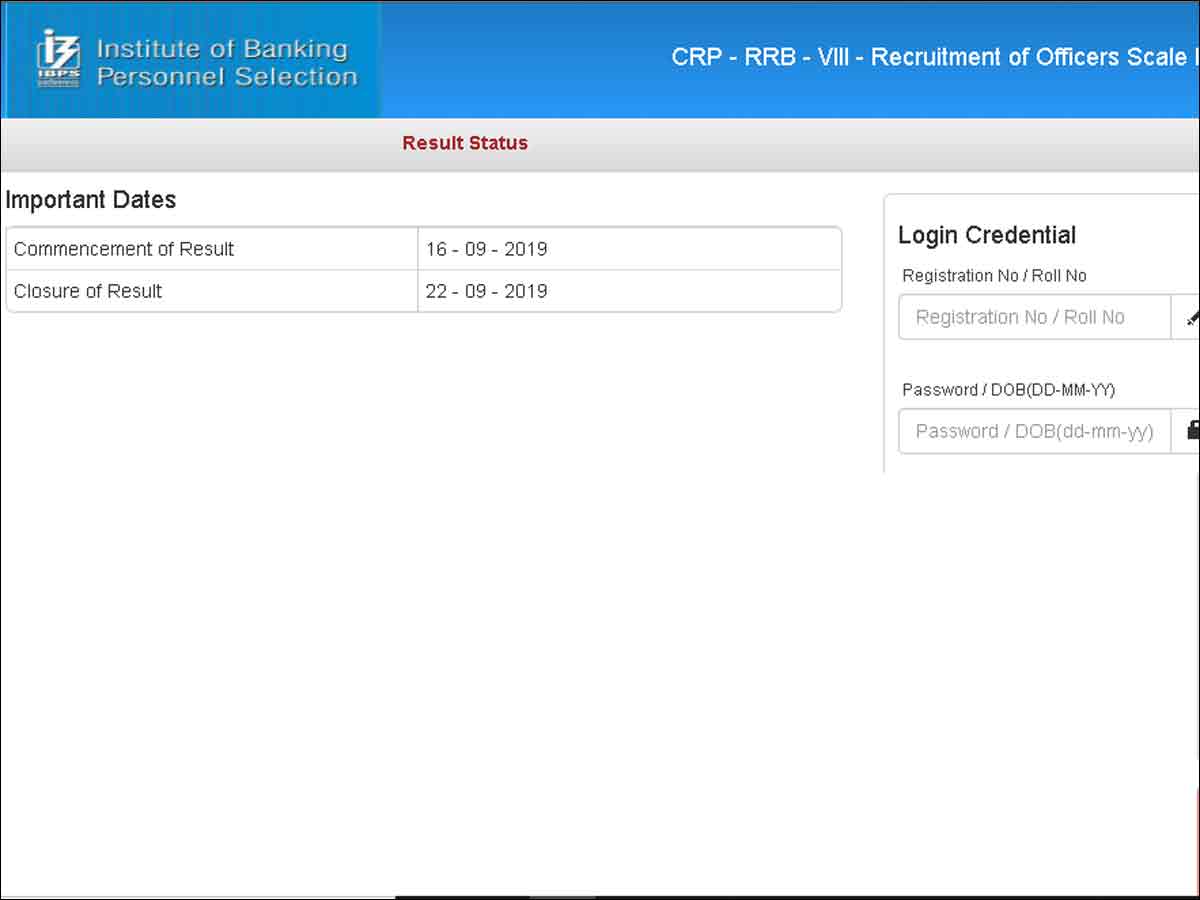The height and width of the screenshot is (900, 1200).
Task: Click the 16 - 09 - 2019 date cell
Action: coord(486,249)
